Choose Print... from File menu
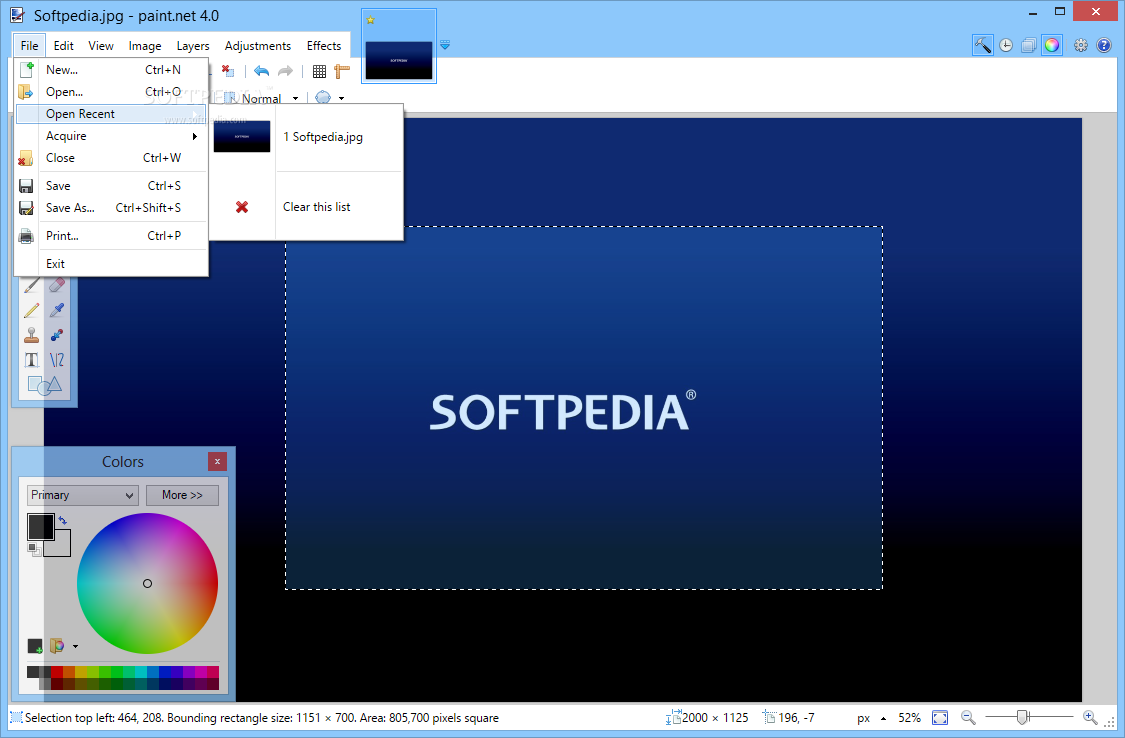 coord(111,235)
